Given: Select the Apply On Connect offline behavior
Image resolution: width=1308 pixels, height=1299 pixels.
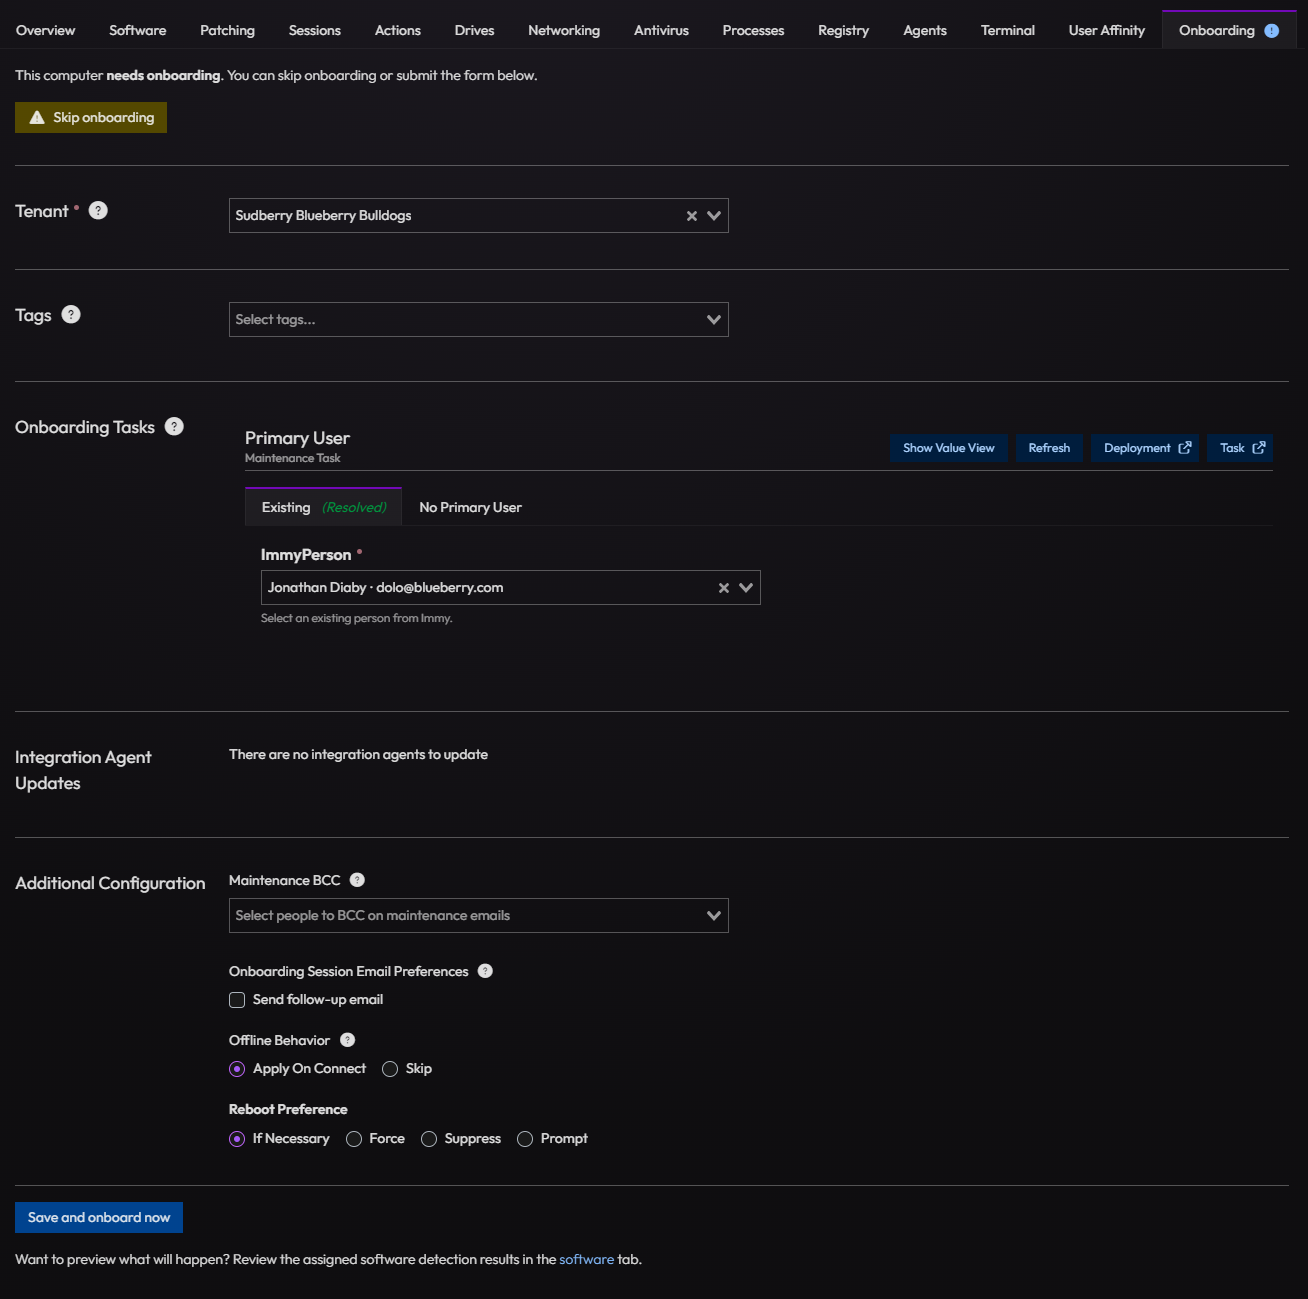Looking at the screenshot, I should (237, 1069).
